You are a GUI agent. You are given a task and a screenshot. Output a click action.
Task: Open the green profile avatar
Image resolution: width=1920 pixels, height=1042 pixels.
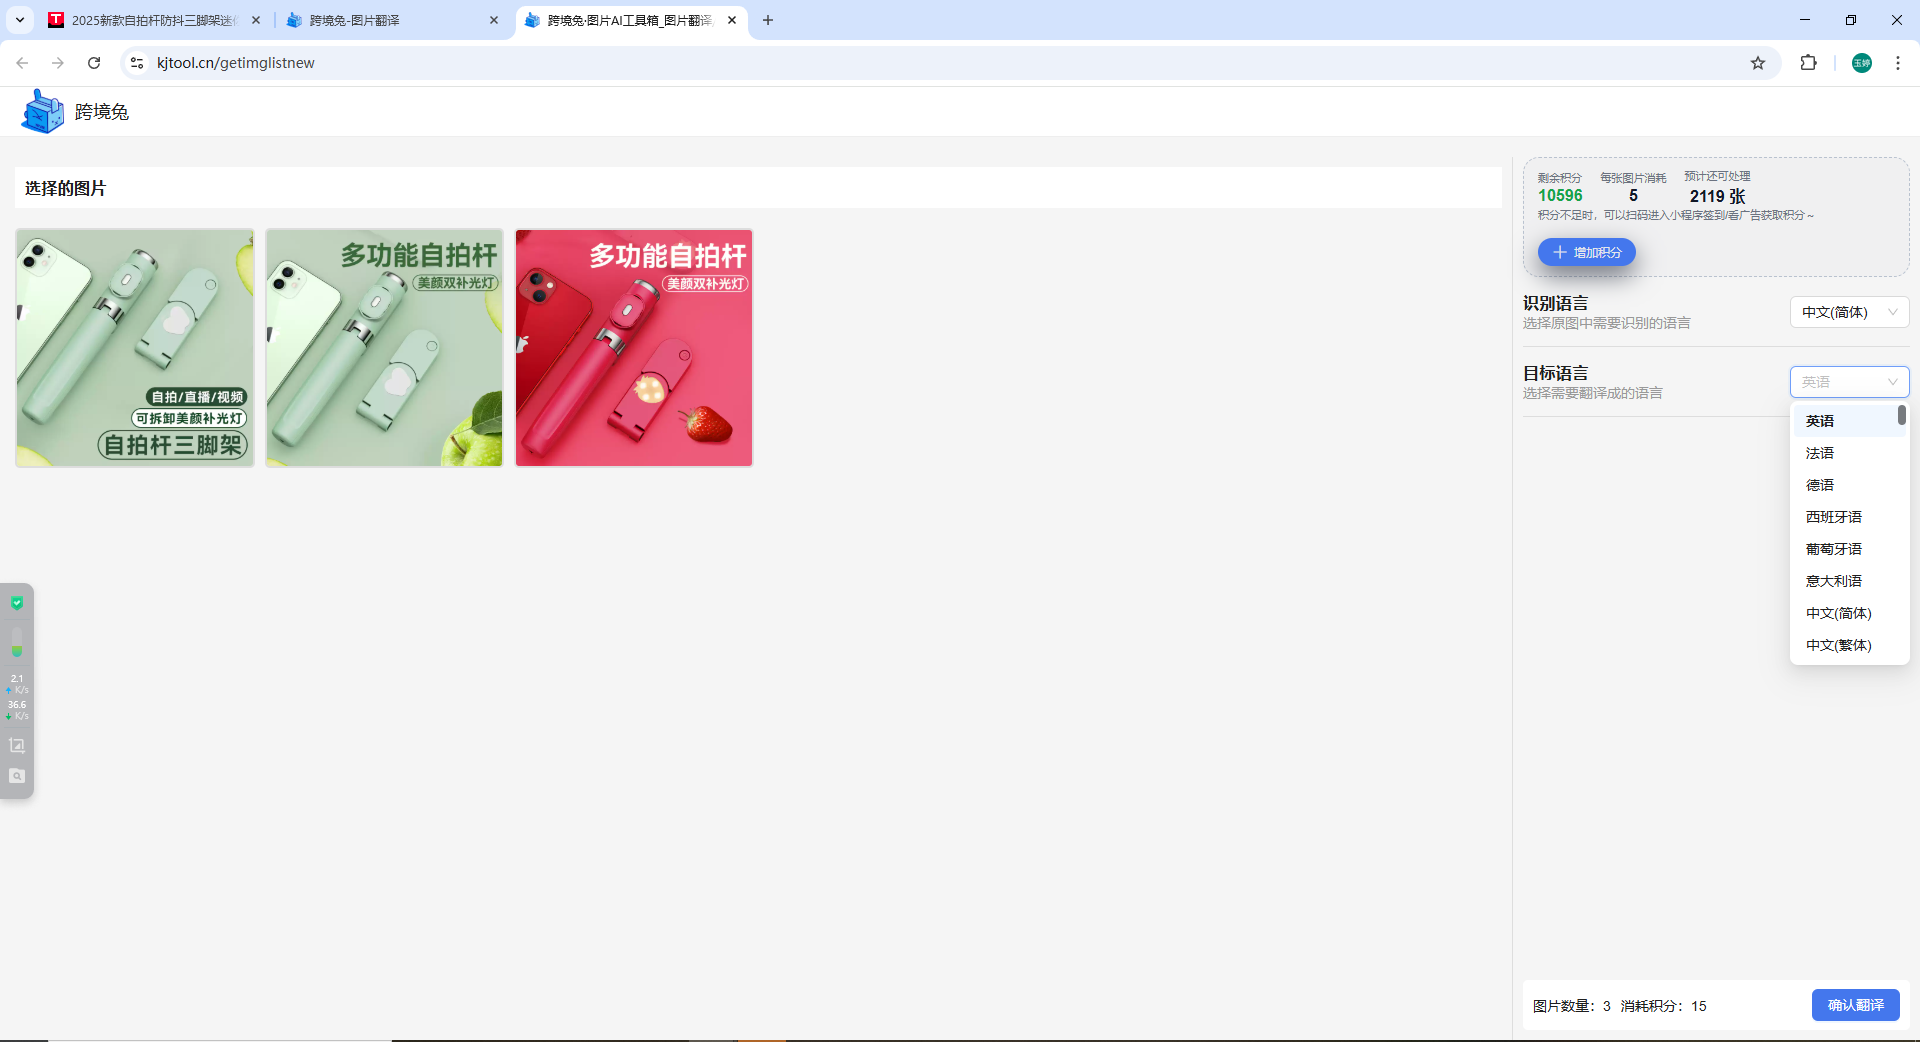[x=1862, y=63]
